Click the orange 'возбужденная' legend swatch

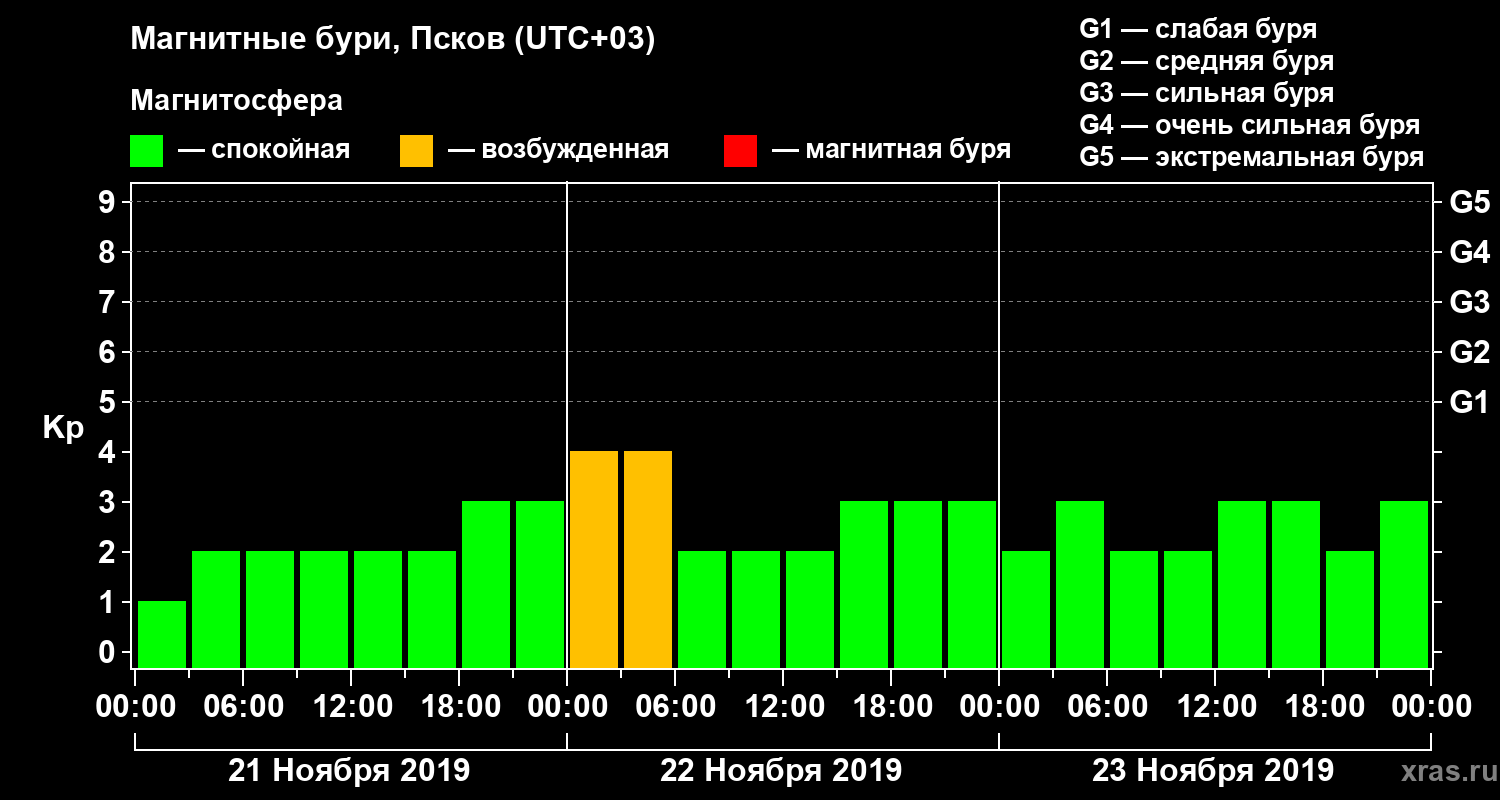tap(416, 151)
